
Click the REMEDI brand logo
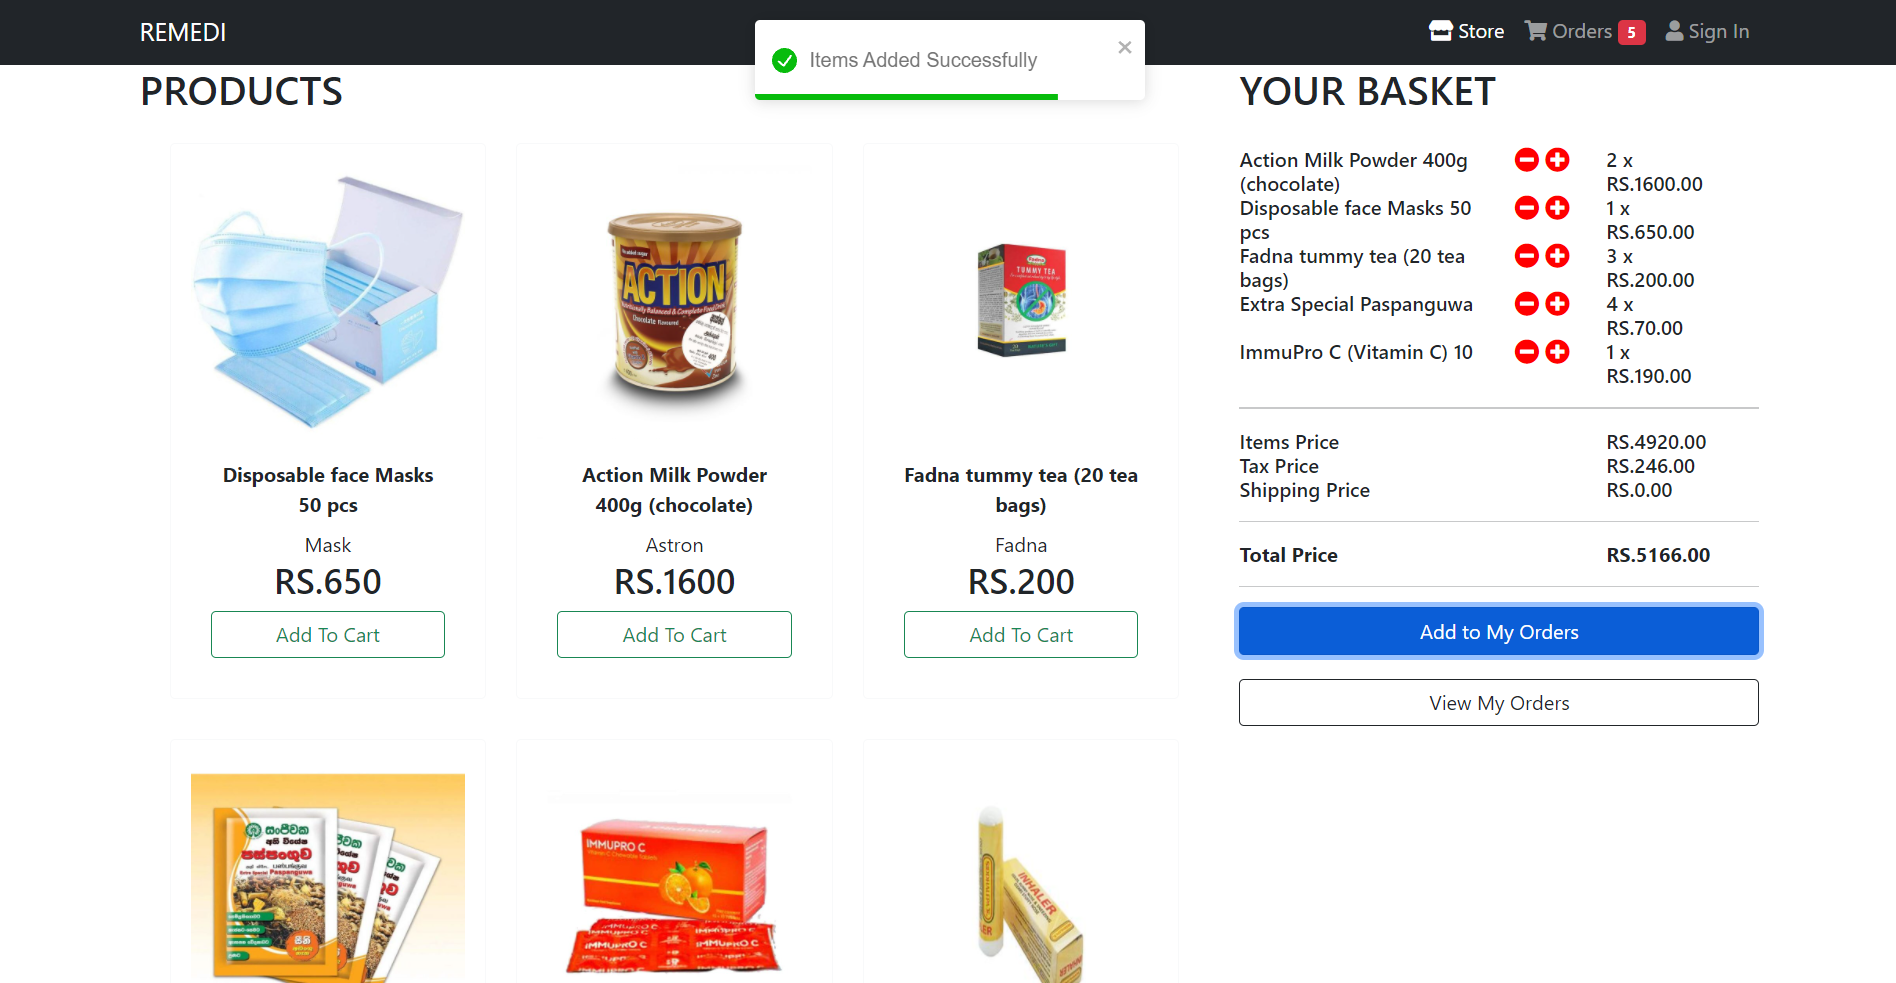click(x=183, y=32)
